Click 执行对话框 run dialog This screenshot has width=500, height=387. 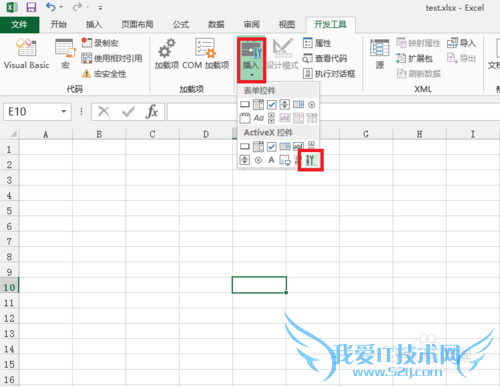click(x=329, y=74)
